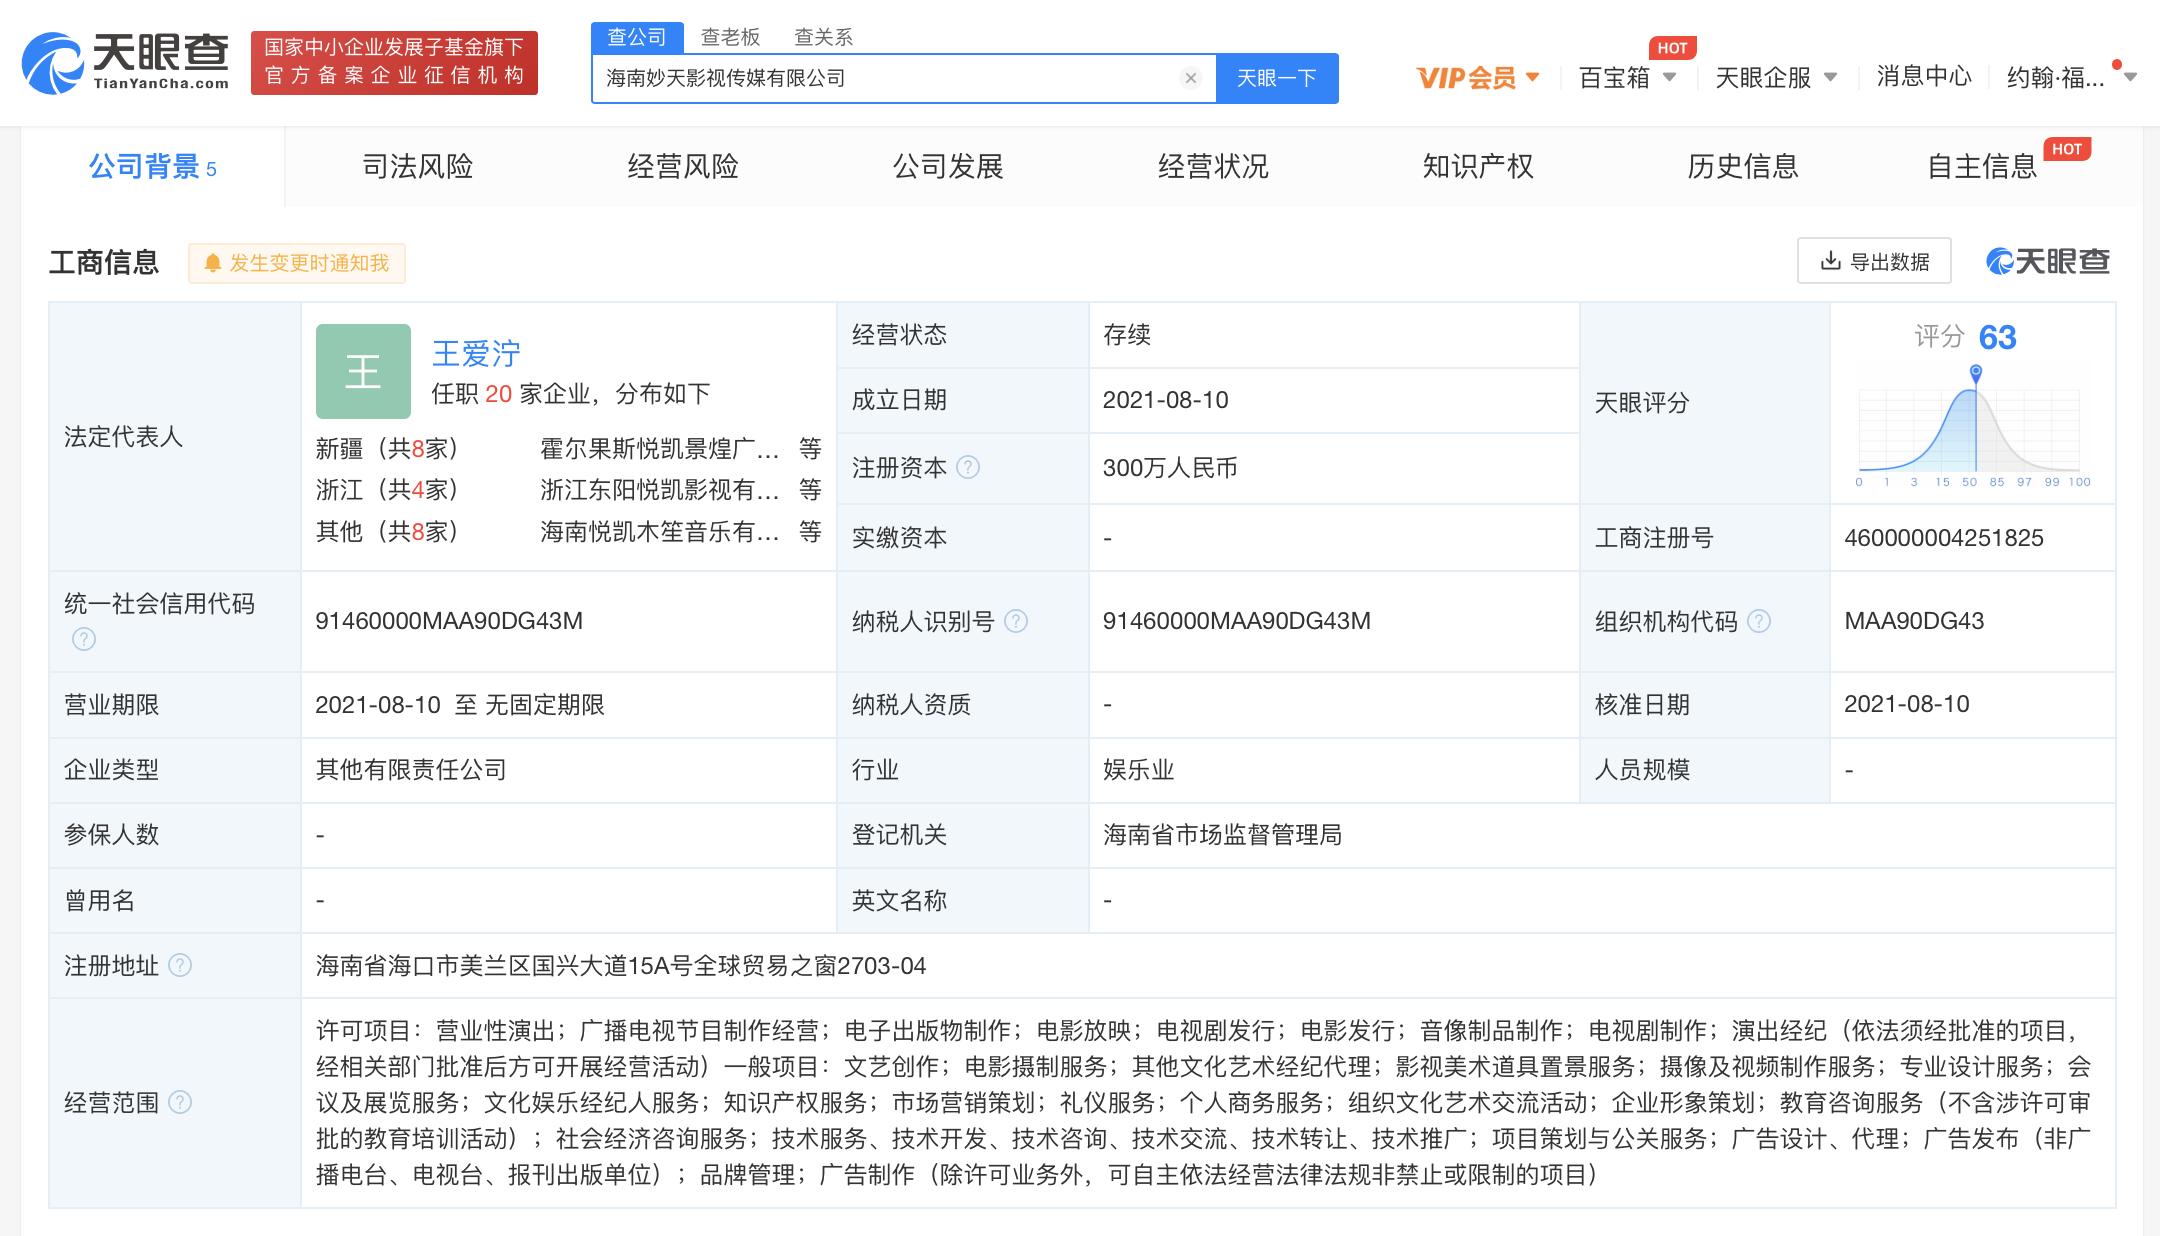Click 登记机关 value 海南省市场监督管理局
This screenshot has height=1236, width=2160.
(x=1222, y=835)
